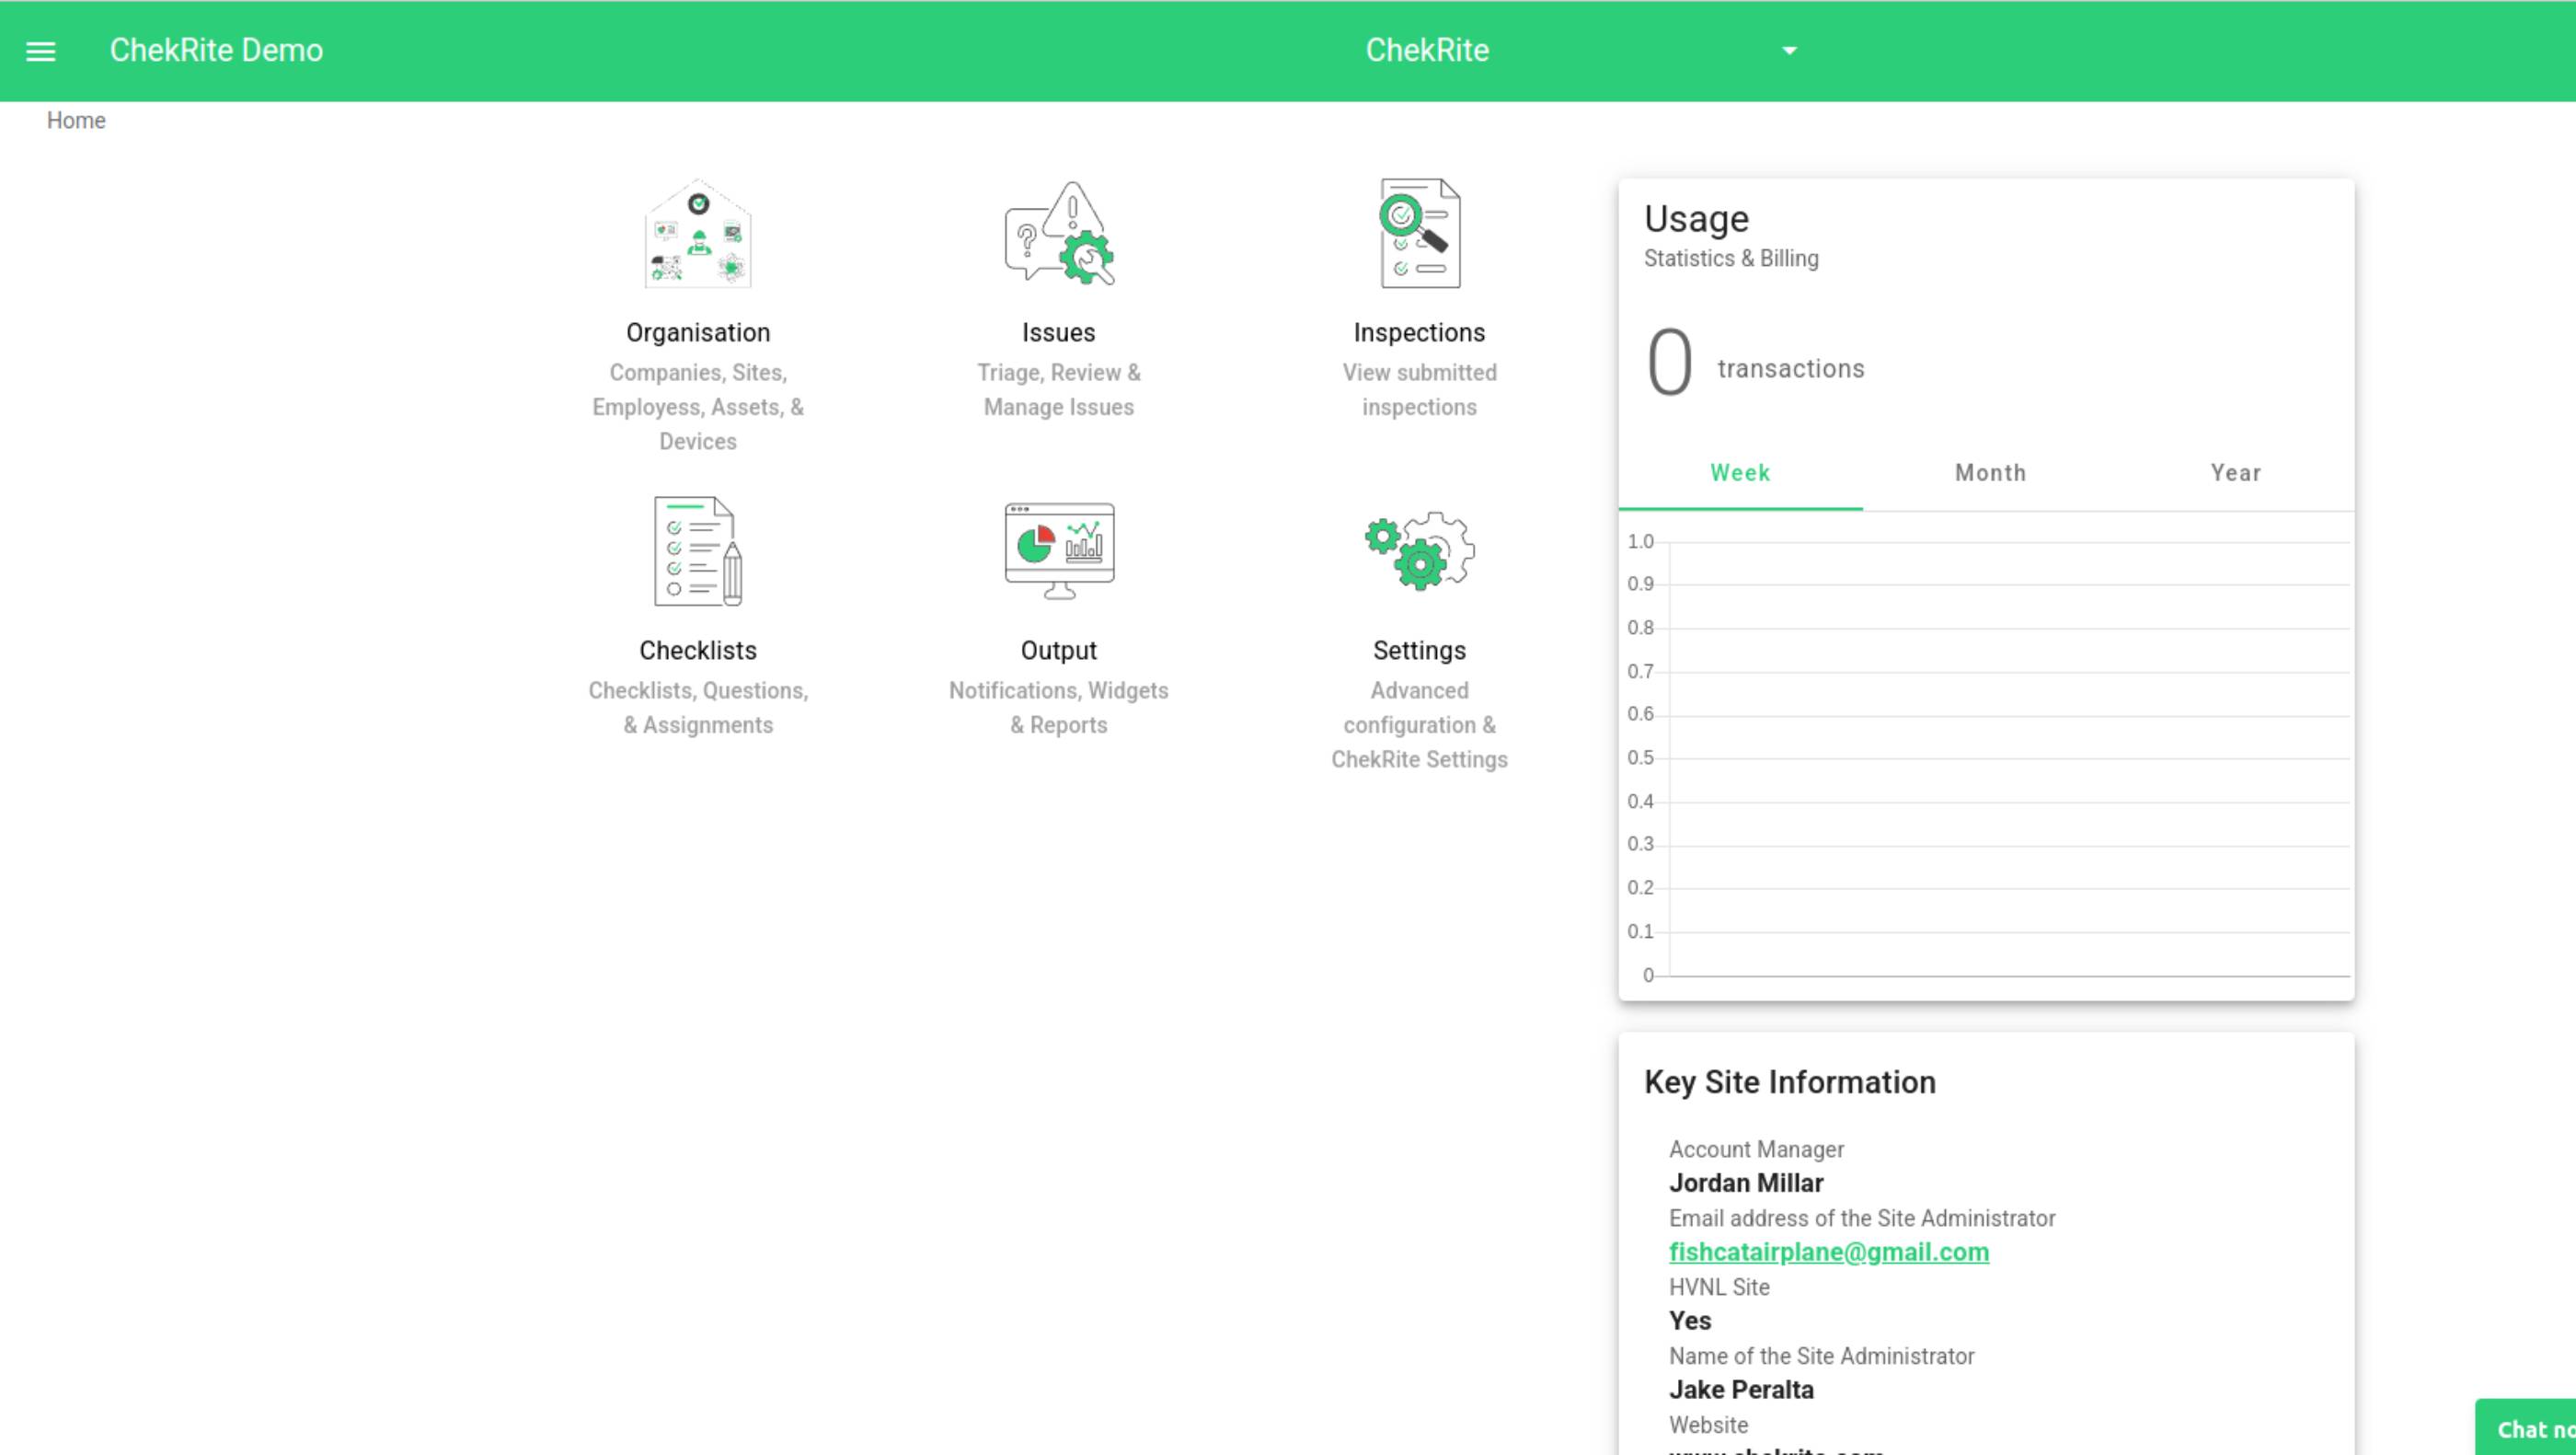Click the Jordan Millar account manager name
2576x1455 pixels.
[1746, 1184]
